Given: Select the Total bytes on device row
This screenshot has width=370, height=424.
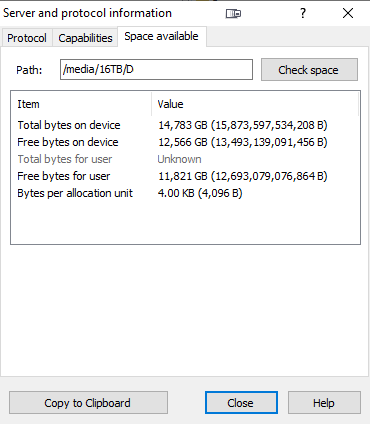Looking at the screenshot, I should tap(185, 125).
